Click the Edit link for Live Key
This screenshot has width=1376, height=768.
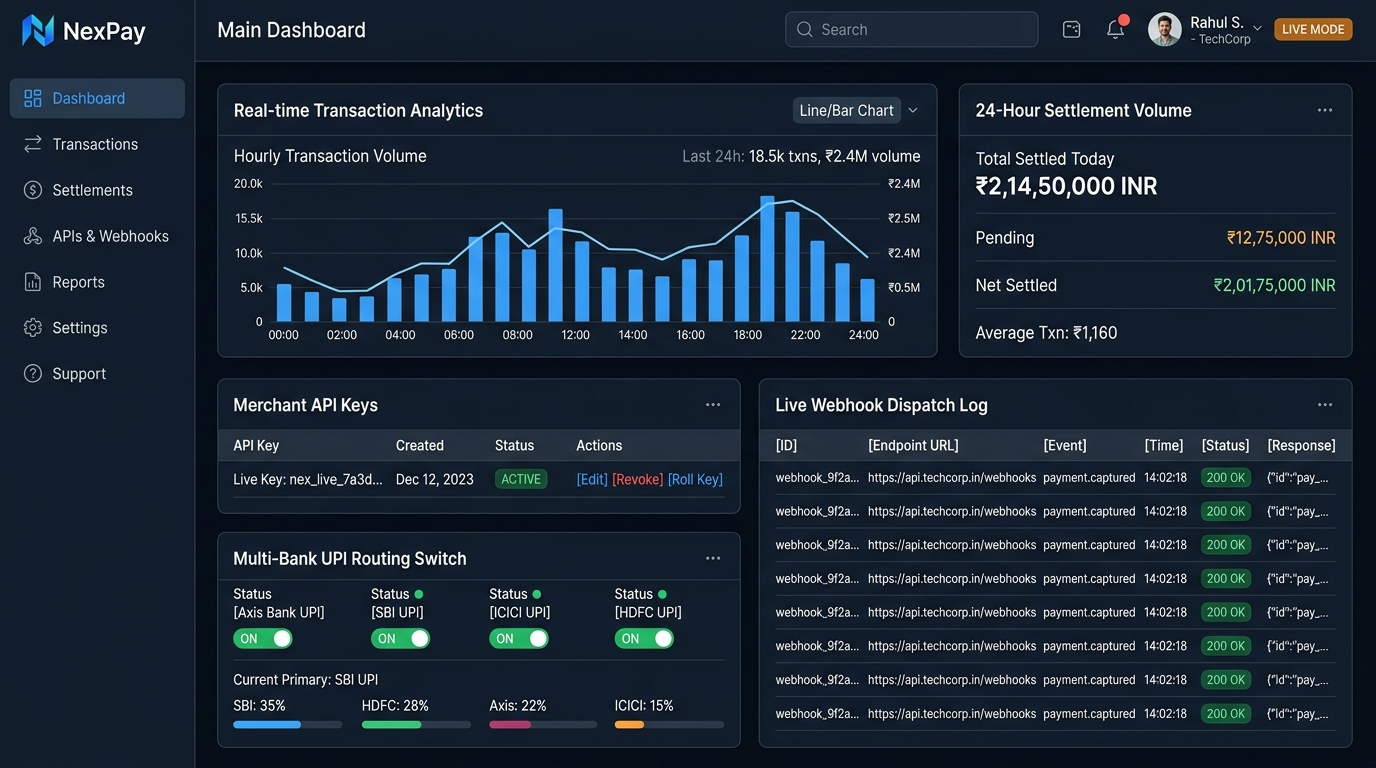click(x=592, y=479)
